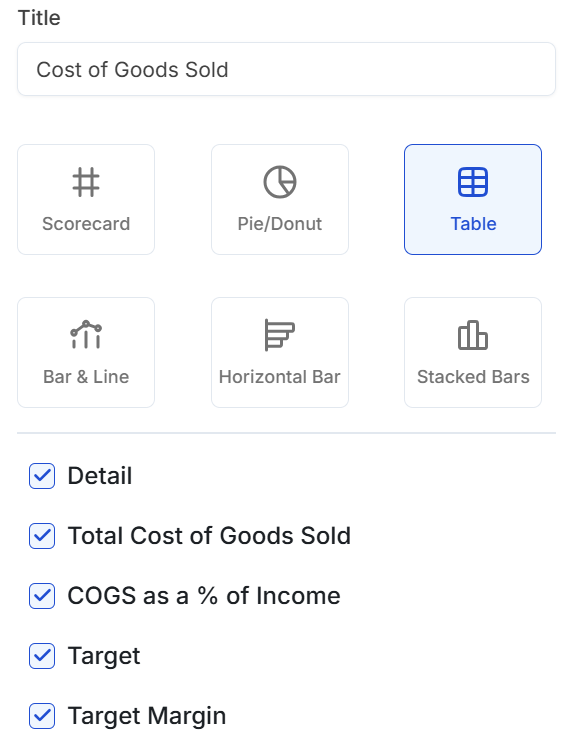Choose the Stacked Bars chart icon
563x747 pixels.
pyautogui.click(x=473, y=335)
